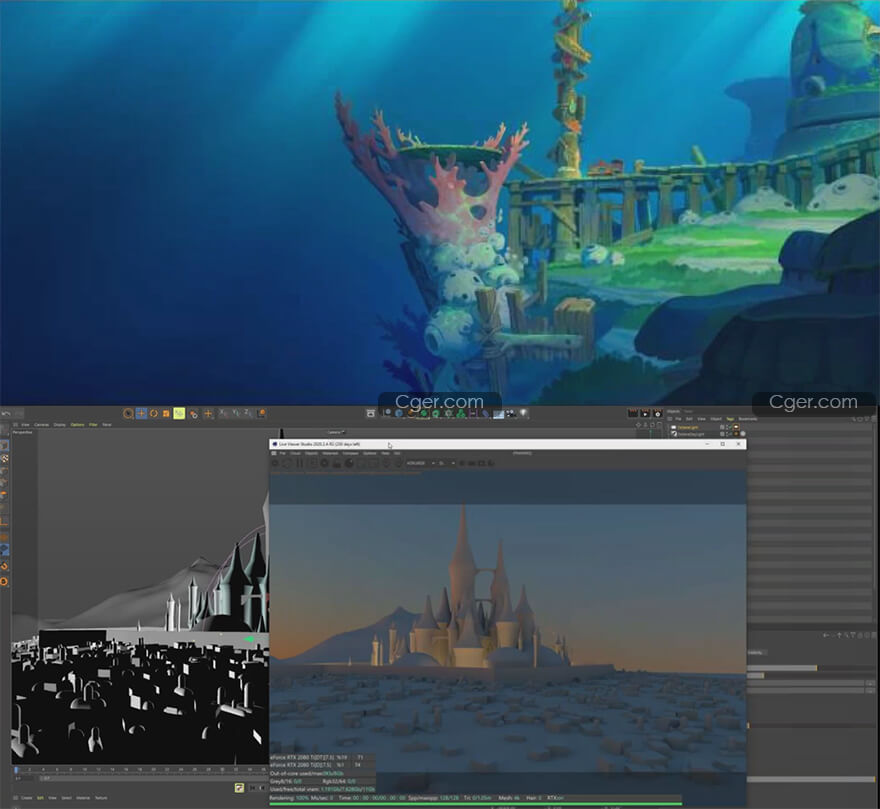
Task: Click the floor/sky environment icon
Action: 498,414
